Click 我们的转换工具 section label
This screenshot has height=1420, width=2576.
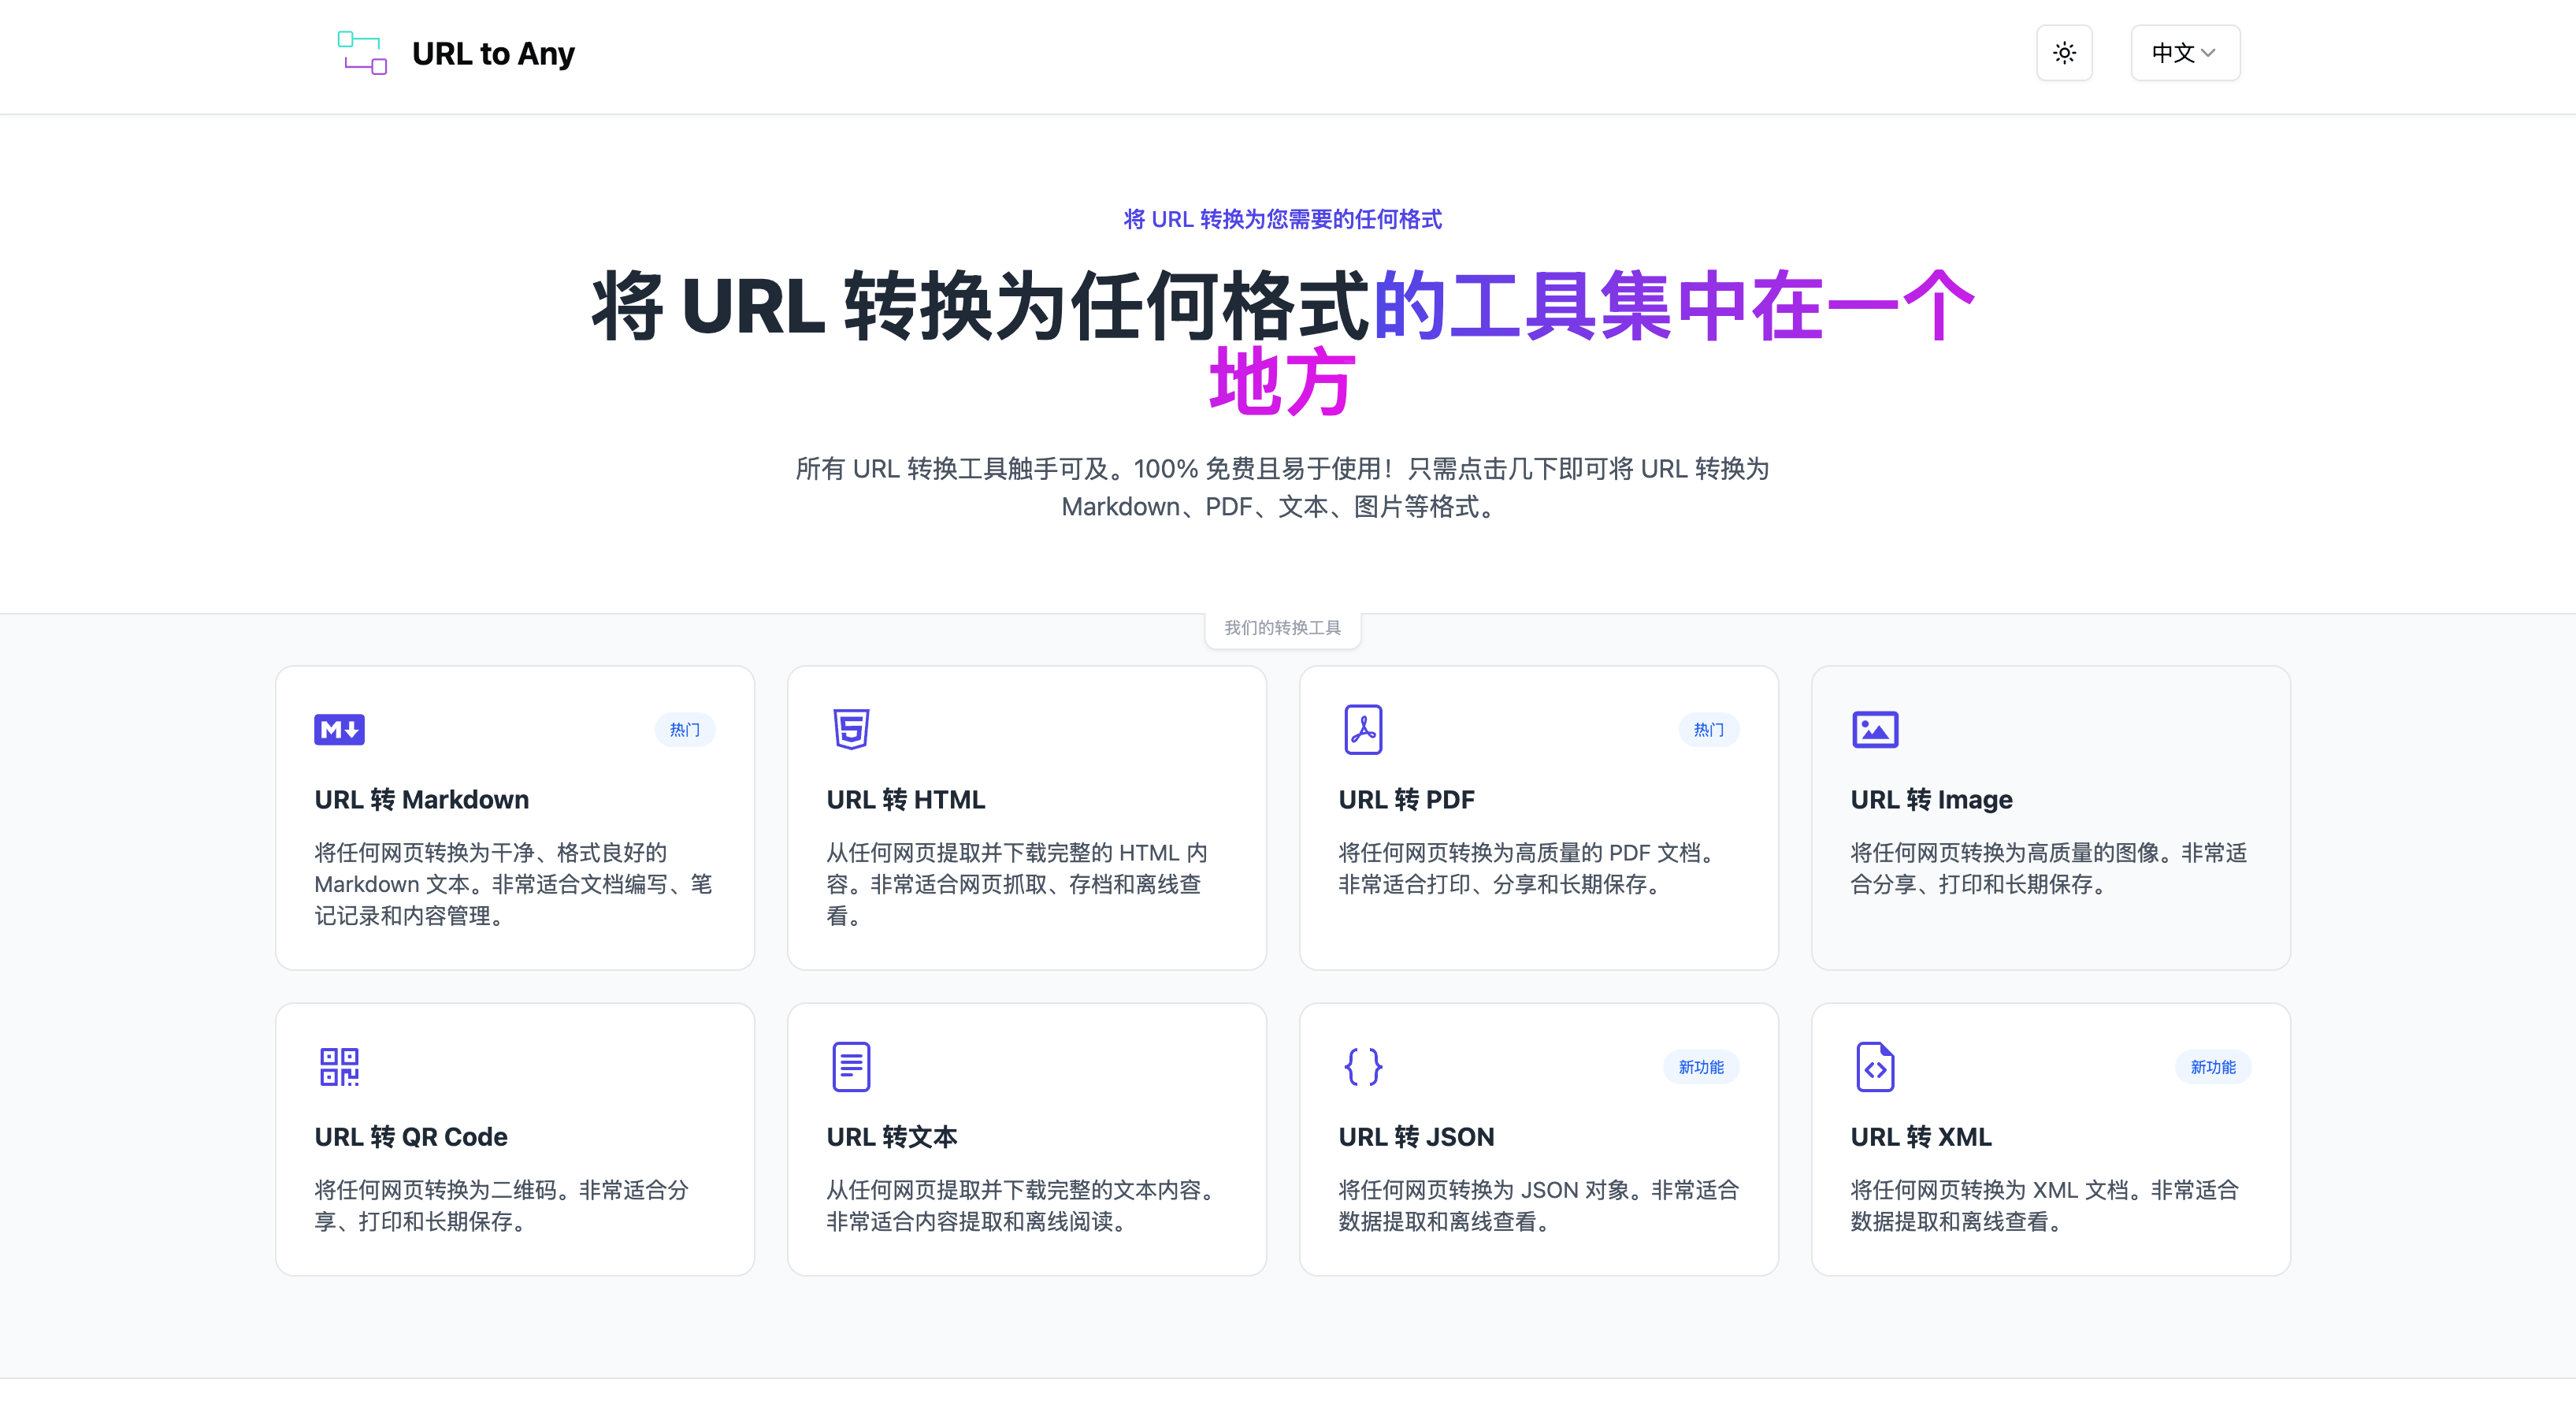point(1288,626)
